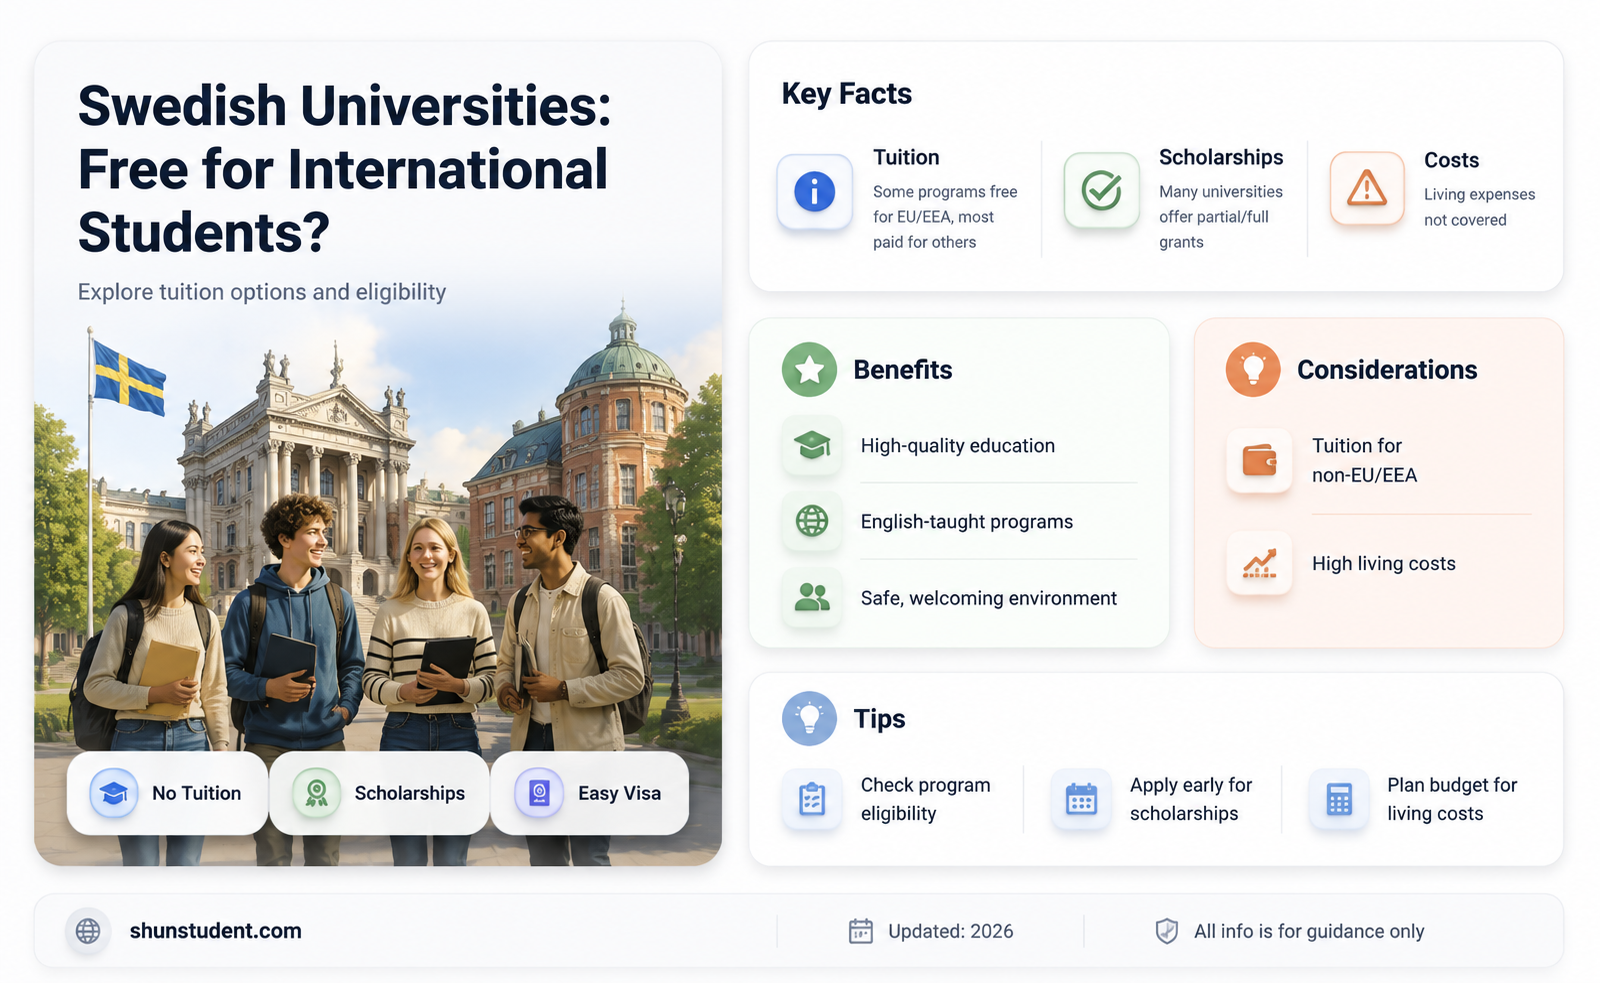Select the Easy Visa badge
1600x983 pixels.
click(590, 793)
